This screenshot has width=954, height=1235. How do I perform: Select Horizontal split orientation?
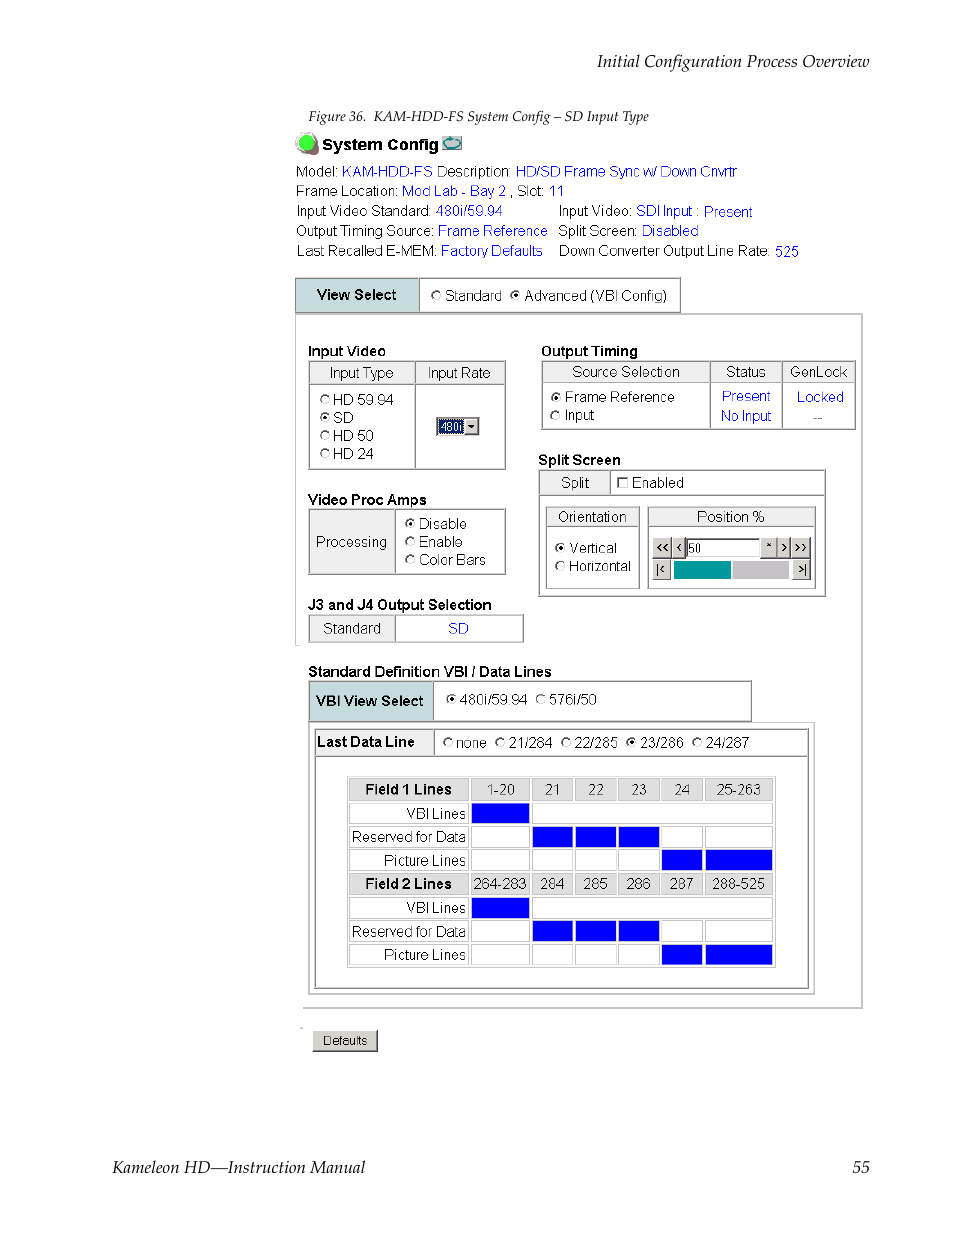(560, 566)
